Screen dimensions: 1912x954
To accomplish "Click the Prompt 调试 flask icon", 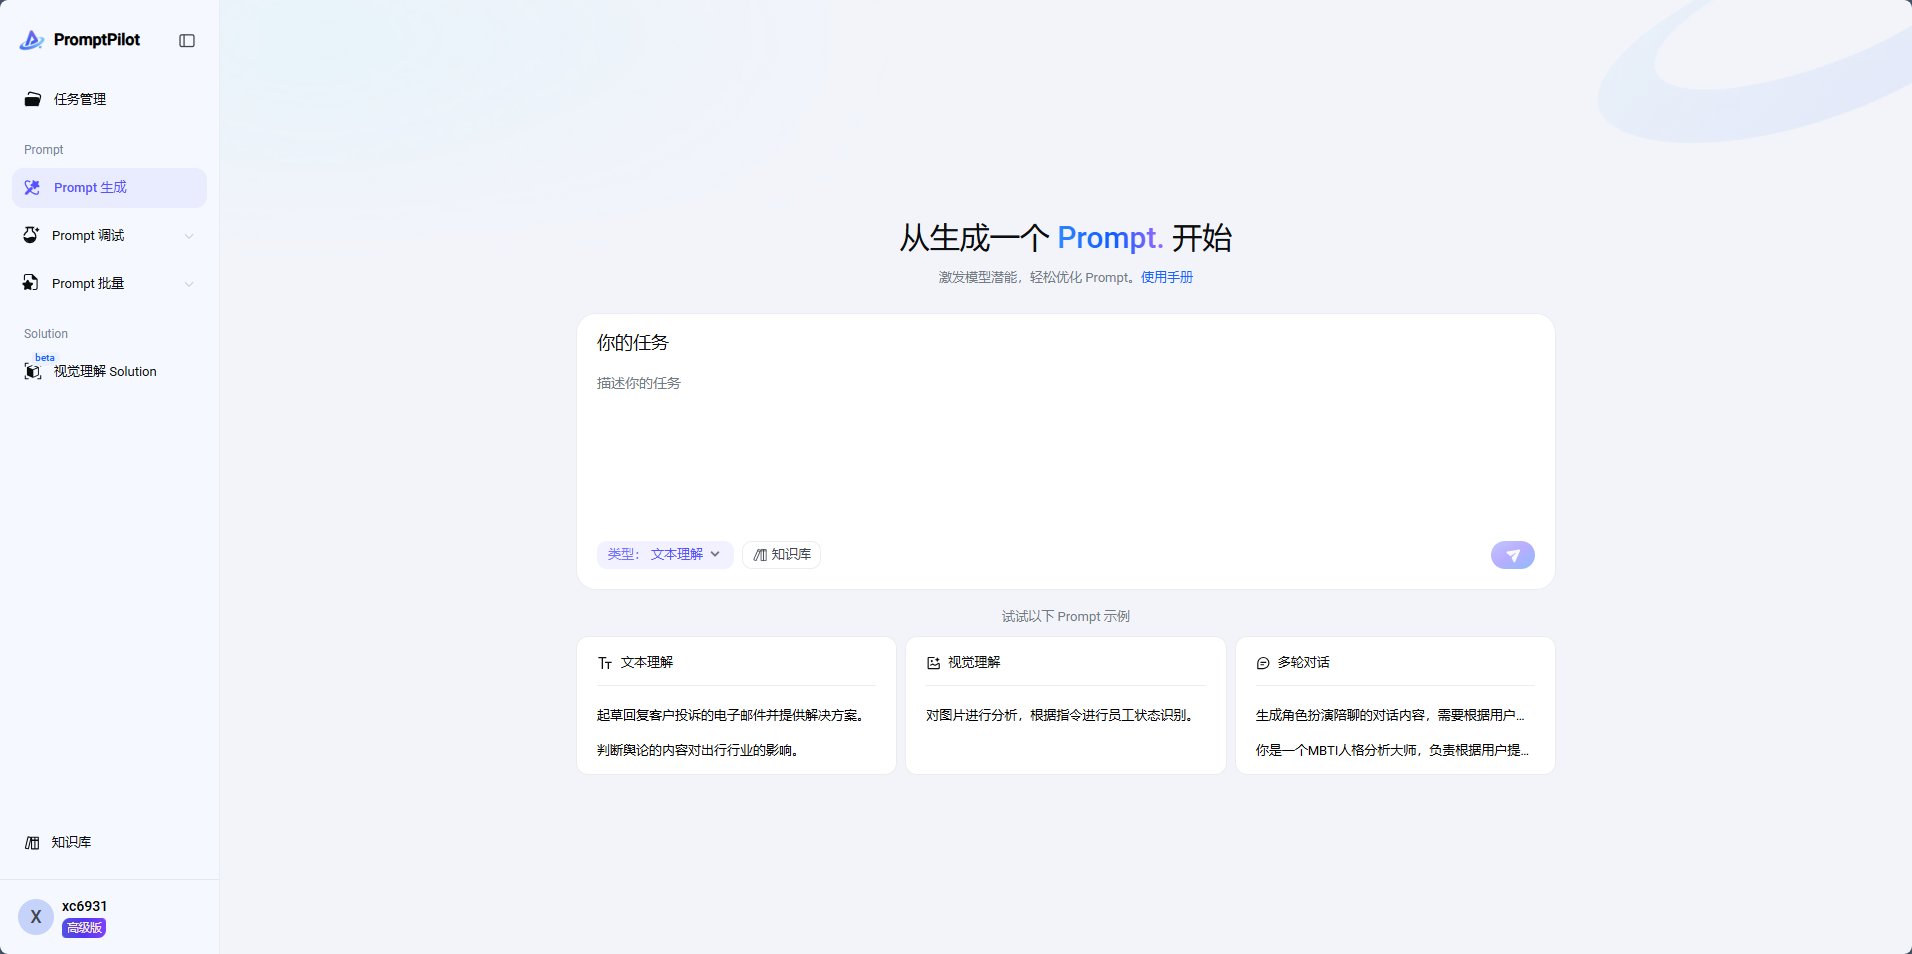I will tap(31, 235).
